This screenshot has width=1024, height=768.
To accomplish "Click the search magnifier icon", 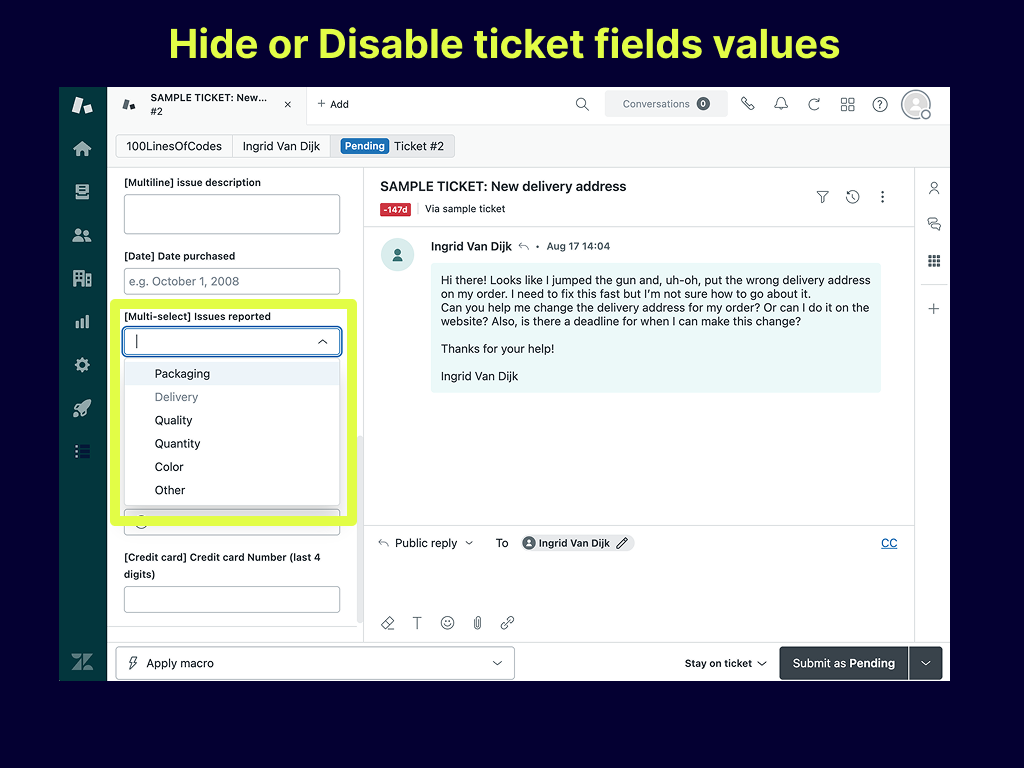I will click(582, 104).
